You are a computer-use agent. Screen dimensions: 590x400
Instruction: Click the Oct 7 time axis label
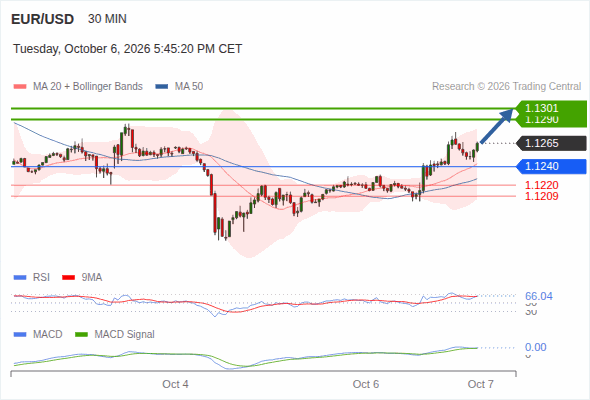tap(481, 384)
